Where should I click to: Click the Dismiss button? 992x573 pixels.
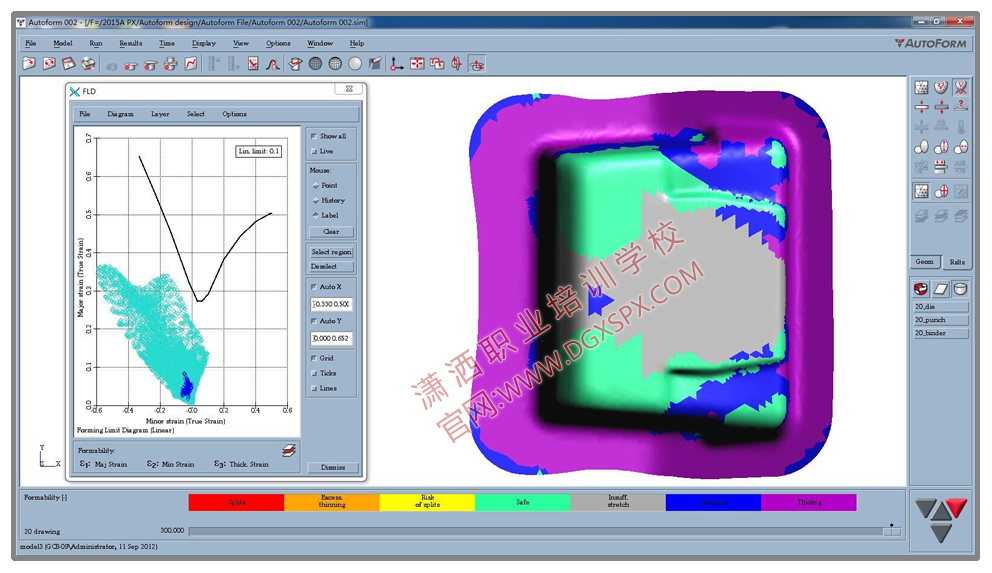(x=333, y=467)
